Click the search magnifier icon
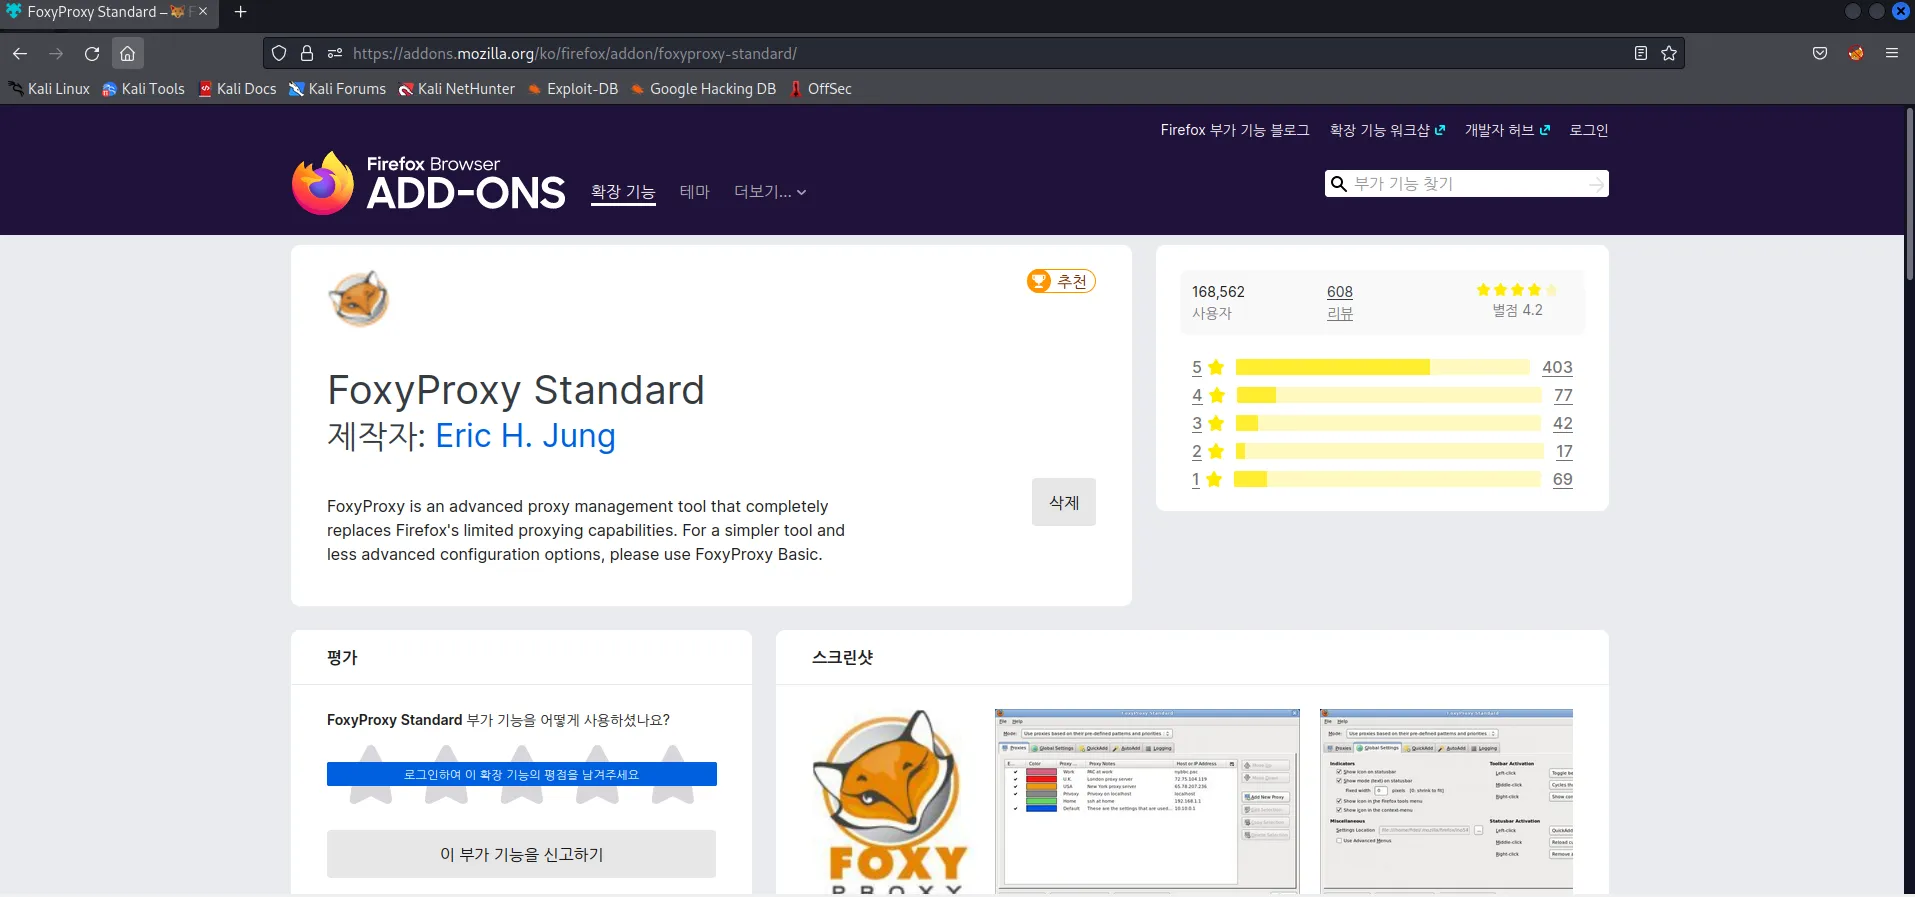Screen dimensions: 1915x897 (1338, 184)
